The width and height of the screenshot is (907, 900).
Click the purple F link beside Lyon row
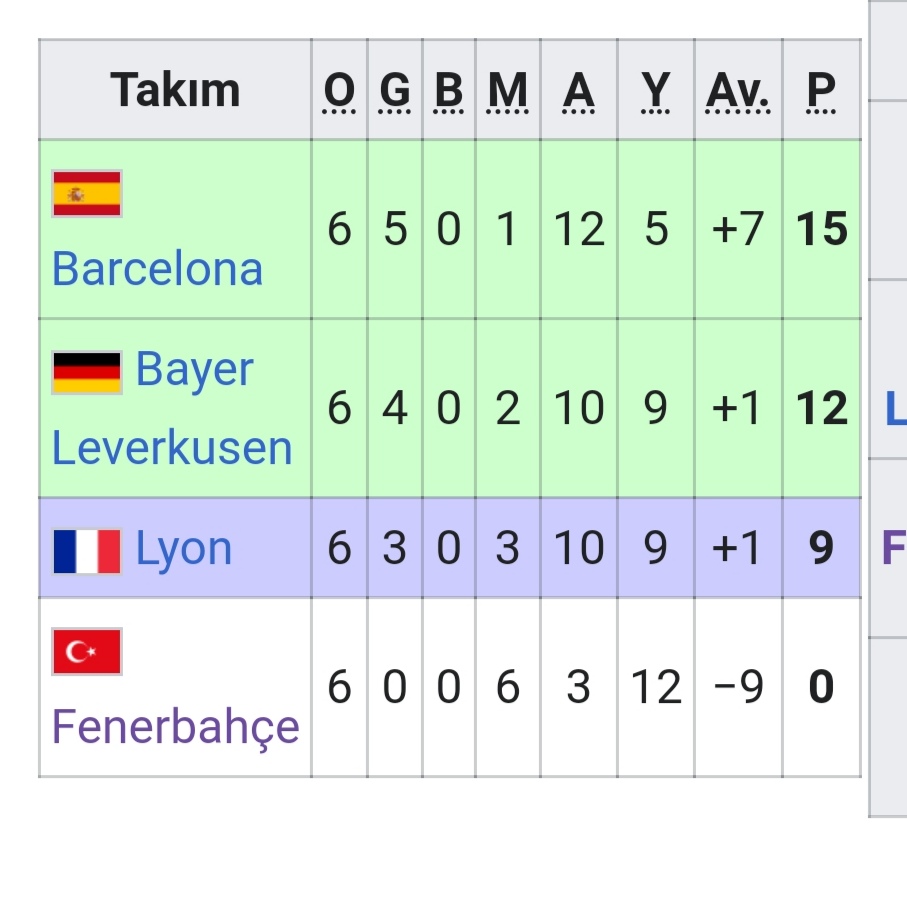(894, 548)
